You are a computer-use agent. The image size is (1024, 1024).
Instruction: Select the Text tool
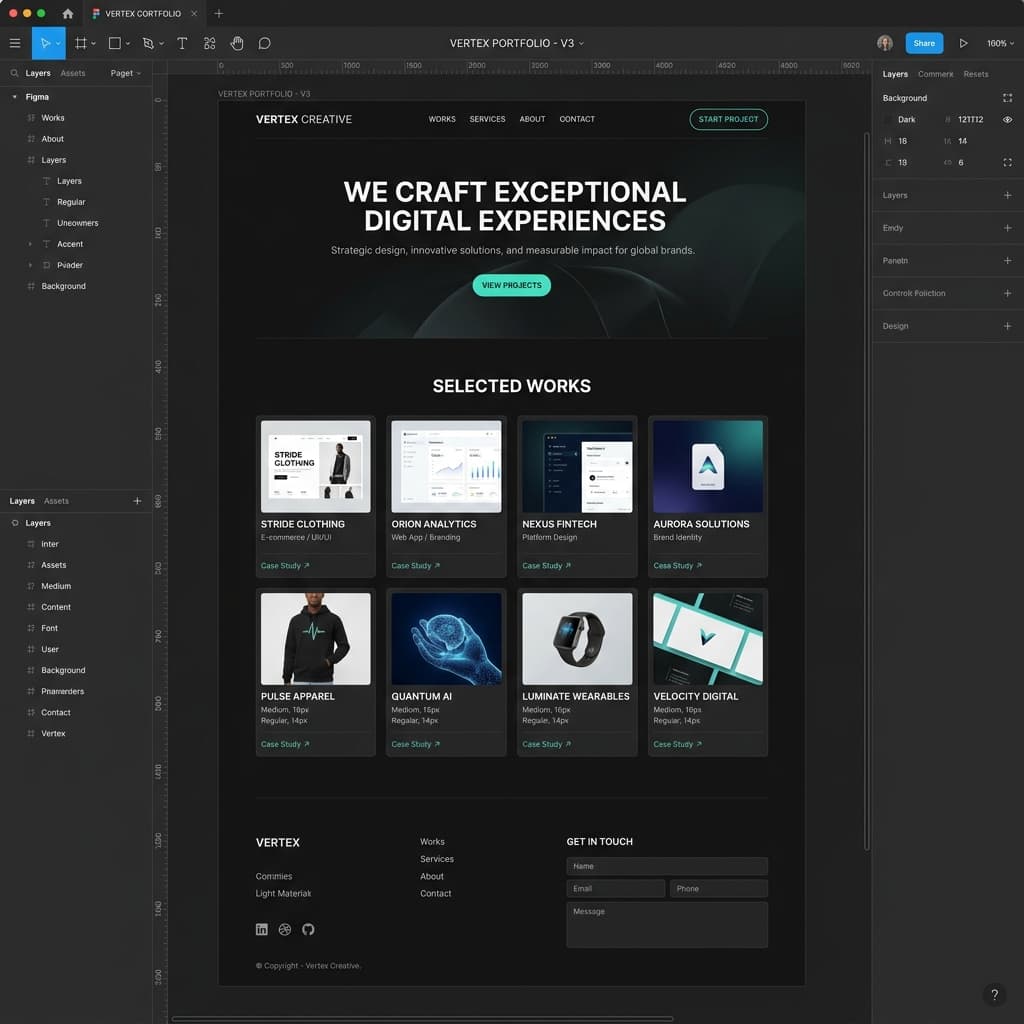182,43
